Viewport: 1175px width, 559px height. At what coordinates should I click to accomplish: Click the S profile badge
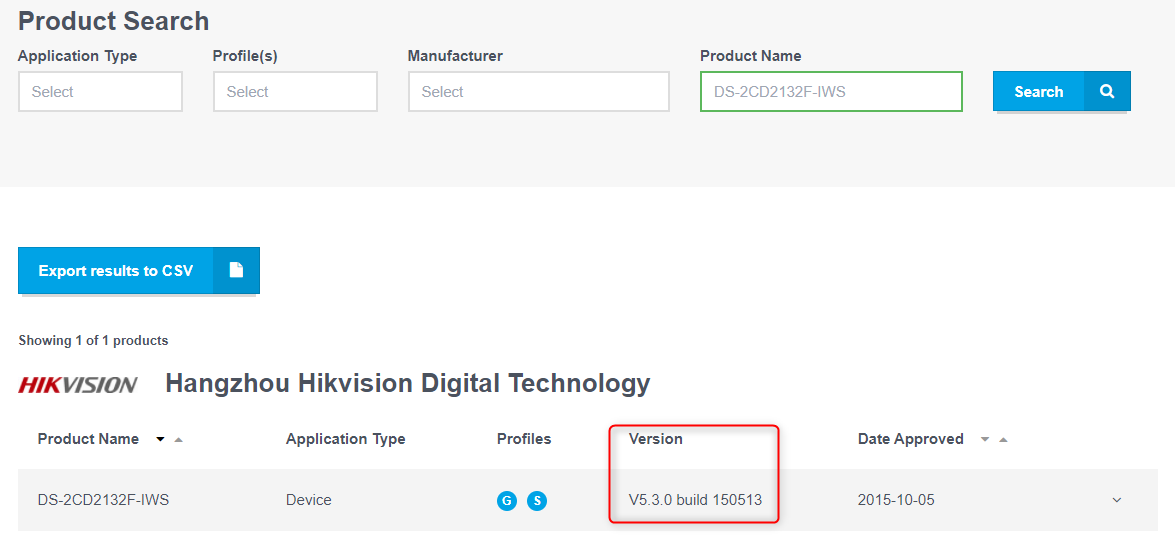pyautogui.click(x=537, y=500)
